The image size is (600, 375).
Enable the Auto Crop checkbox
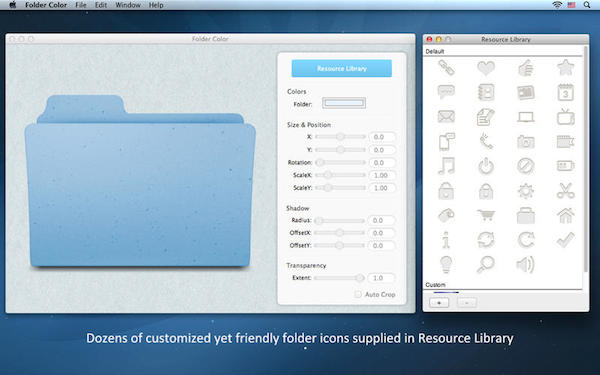[x=358, y=294]
